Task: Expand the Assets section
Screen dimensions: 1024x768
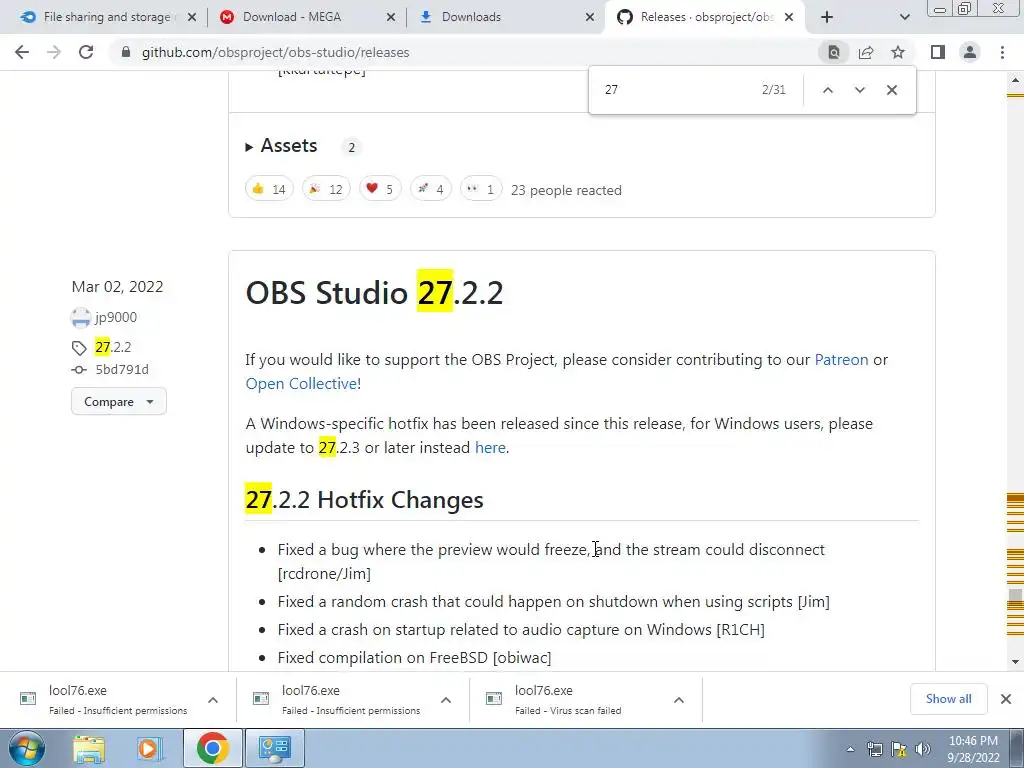Action: [281, 146]
